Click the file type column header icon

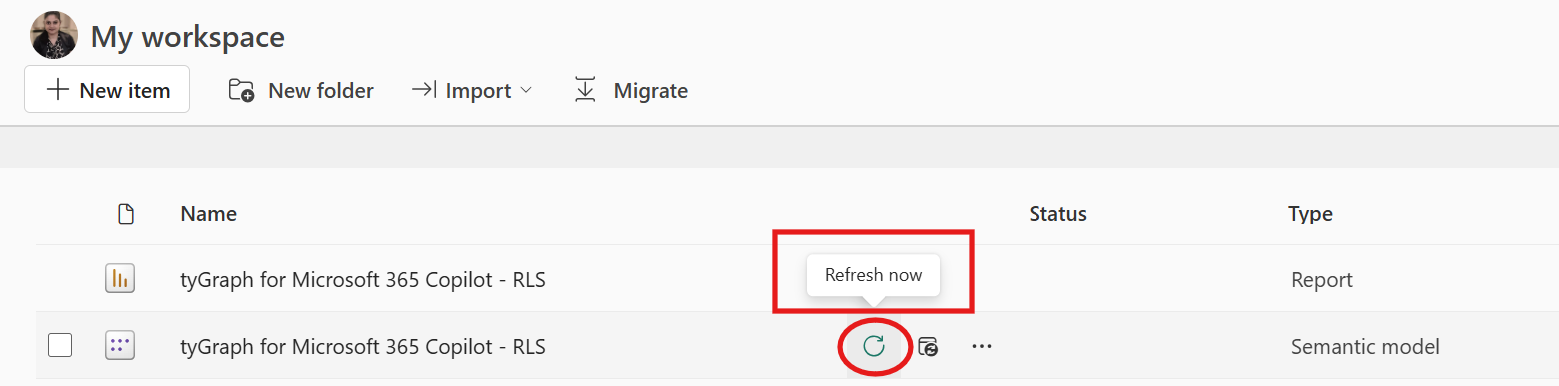tap(125, 214)
